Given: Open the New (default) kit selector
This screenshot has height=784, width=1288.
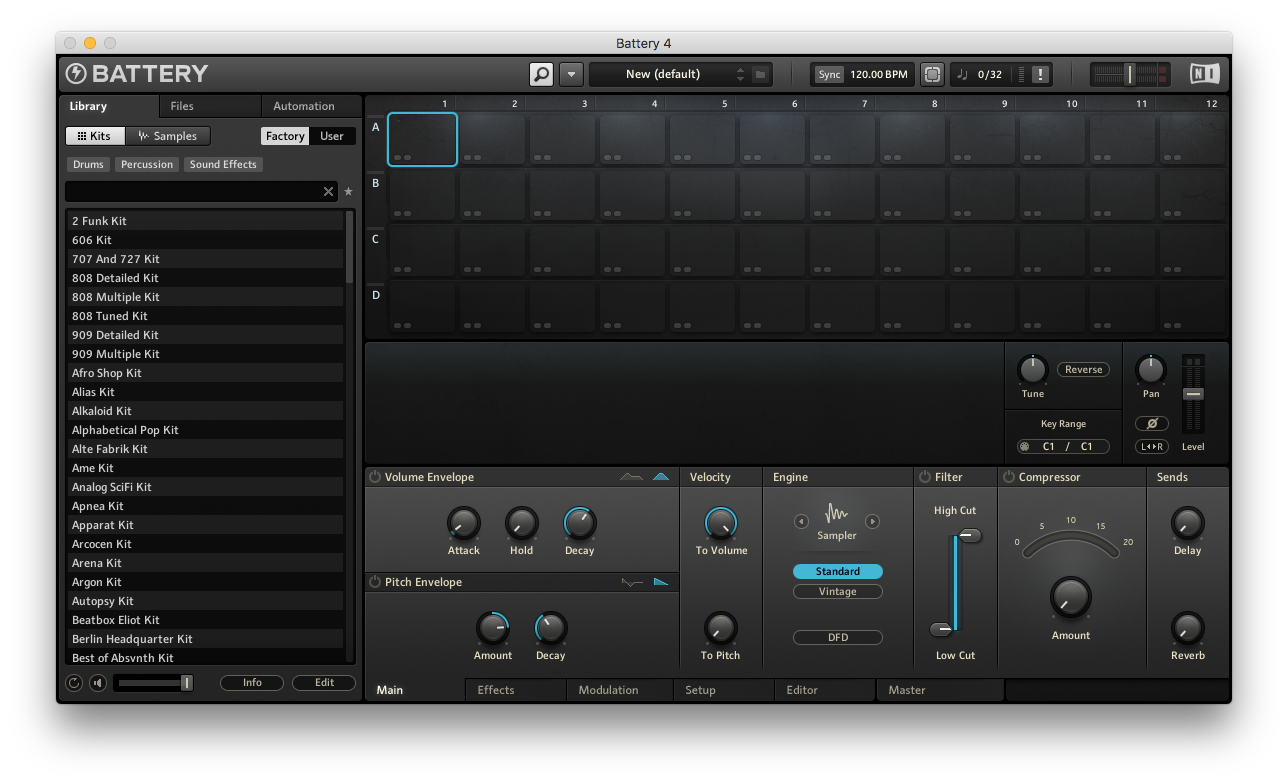Looking at the screenshot, I should click(663, 74).
